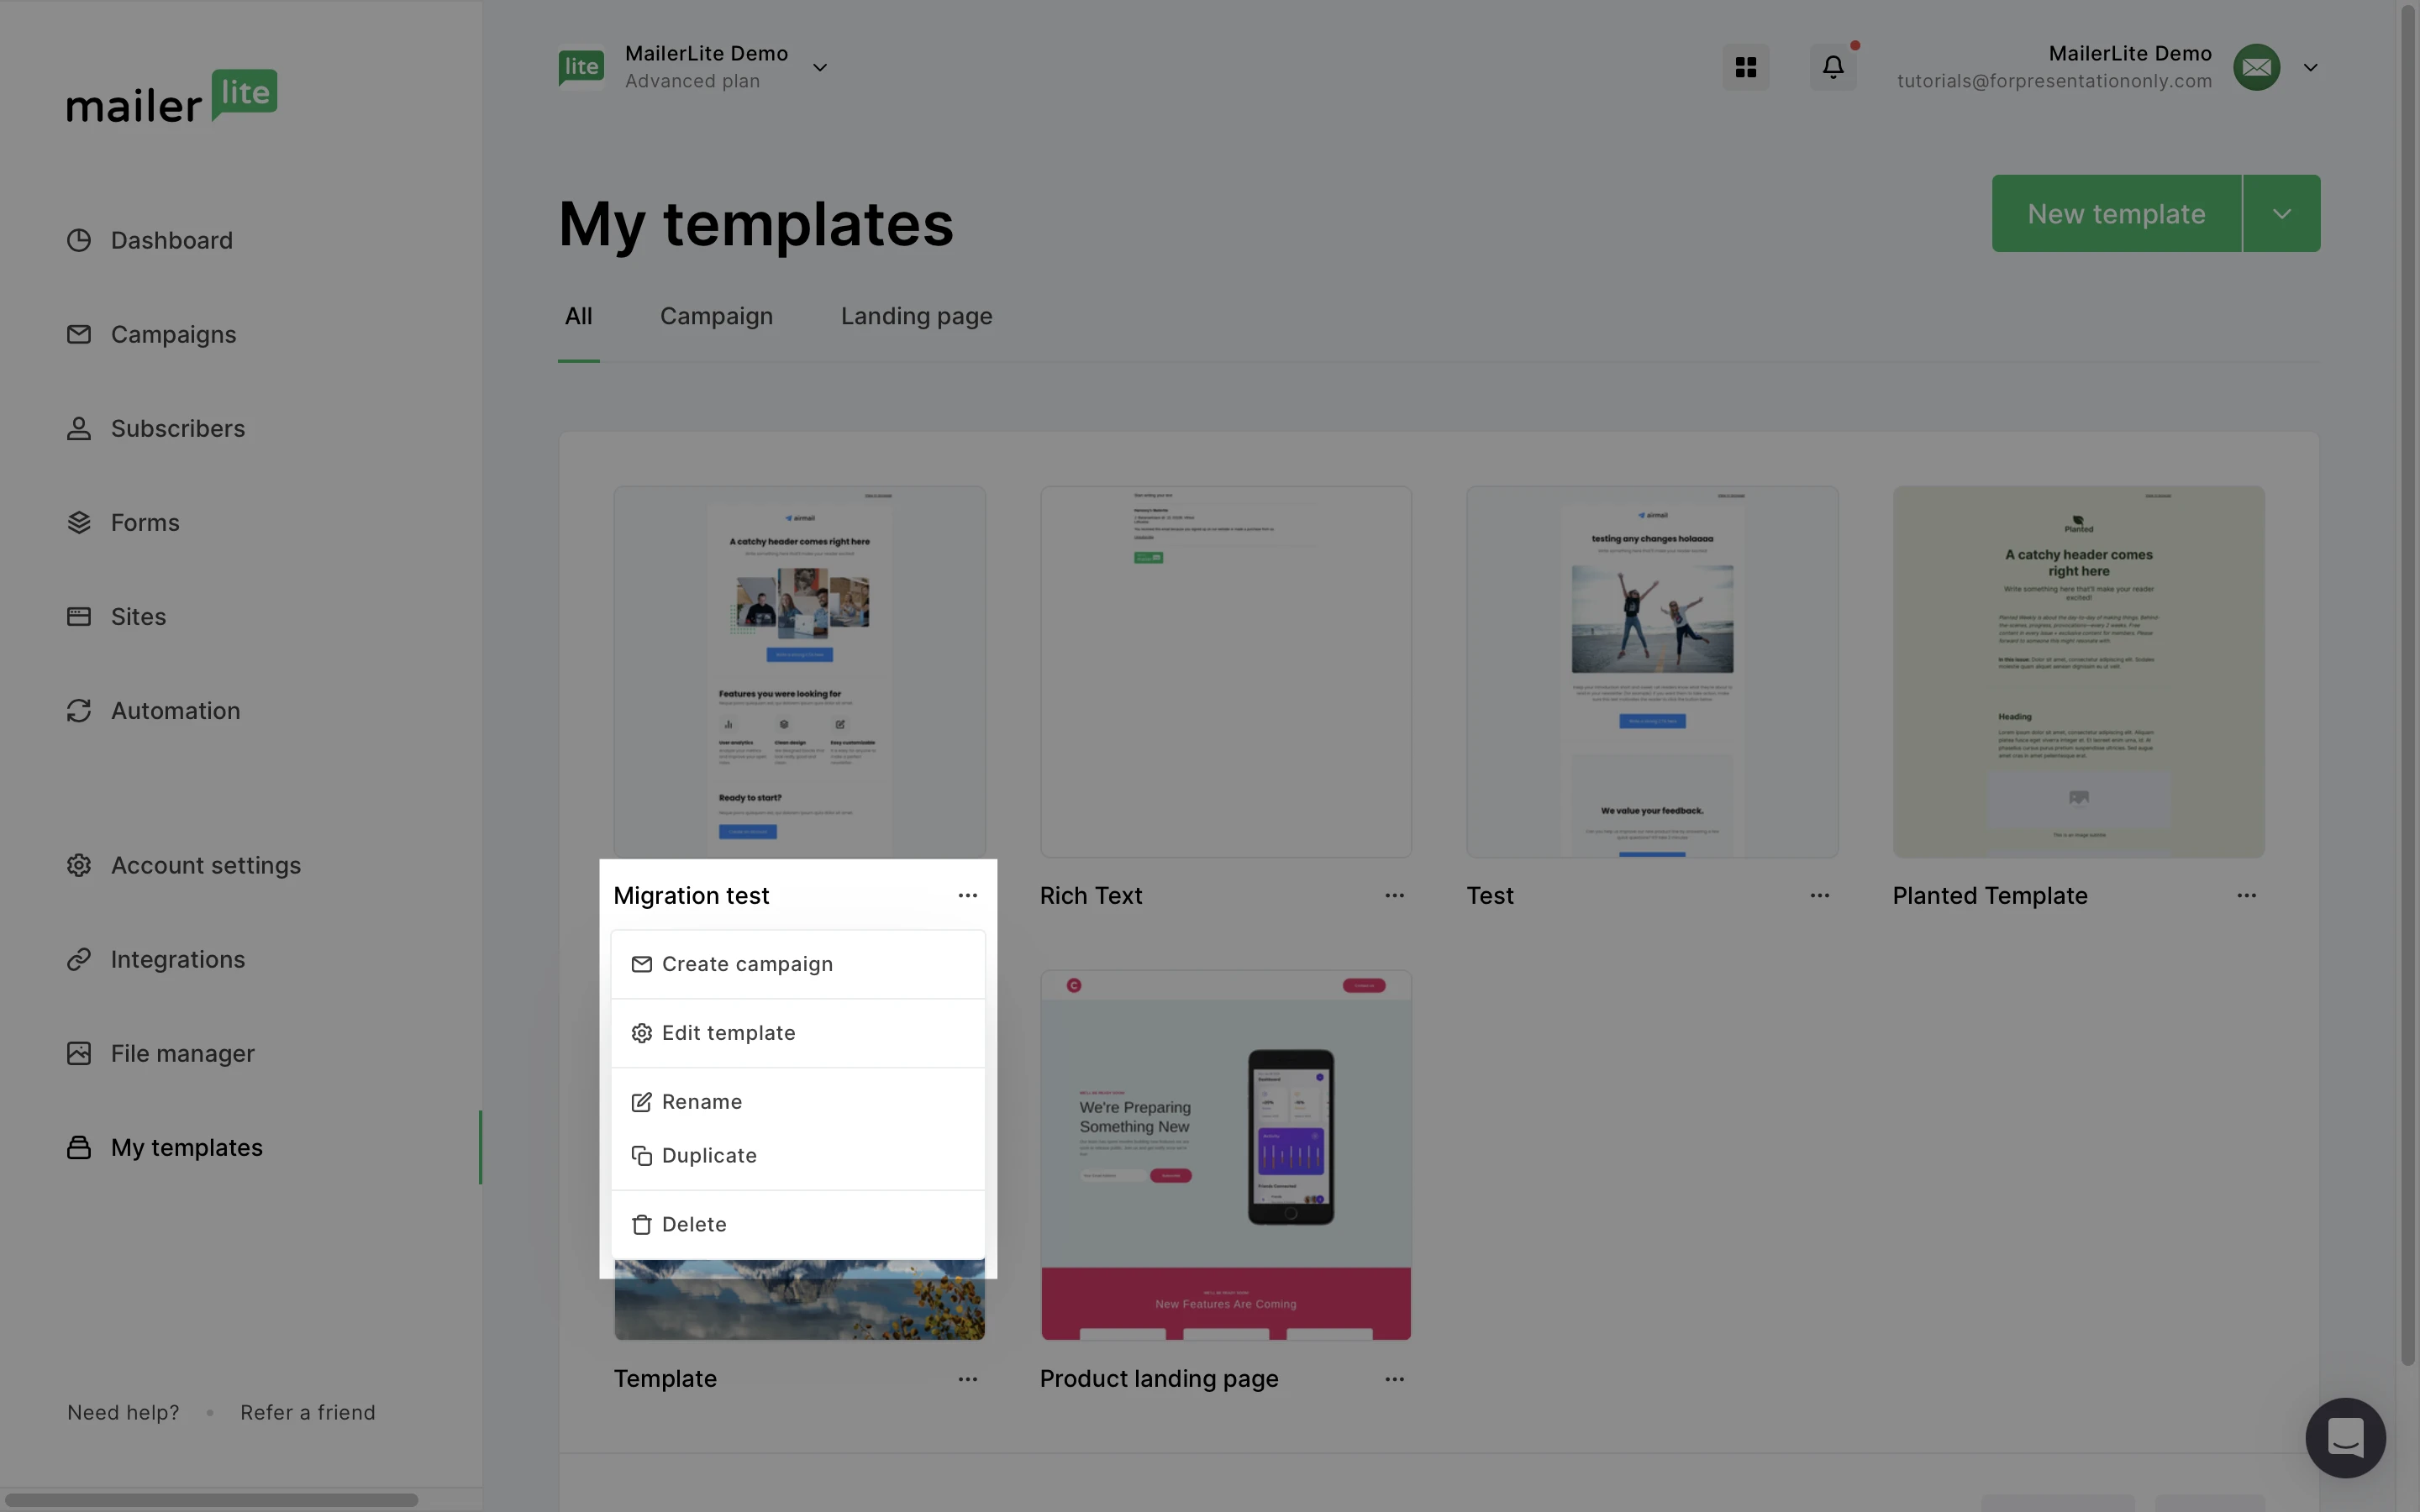Open the notifications bell icon

point(1832,67)
